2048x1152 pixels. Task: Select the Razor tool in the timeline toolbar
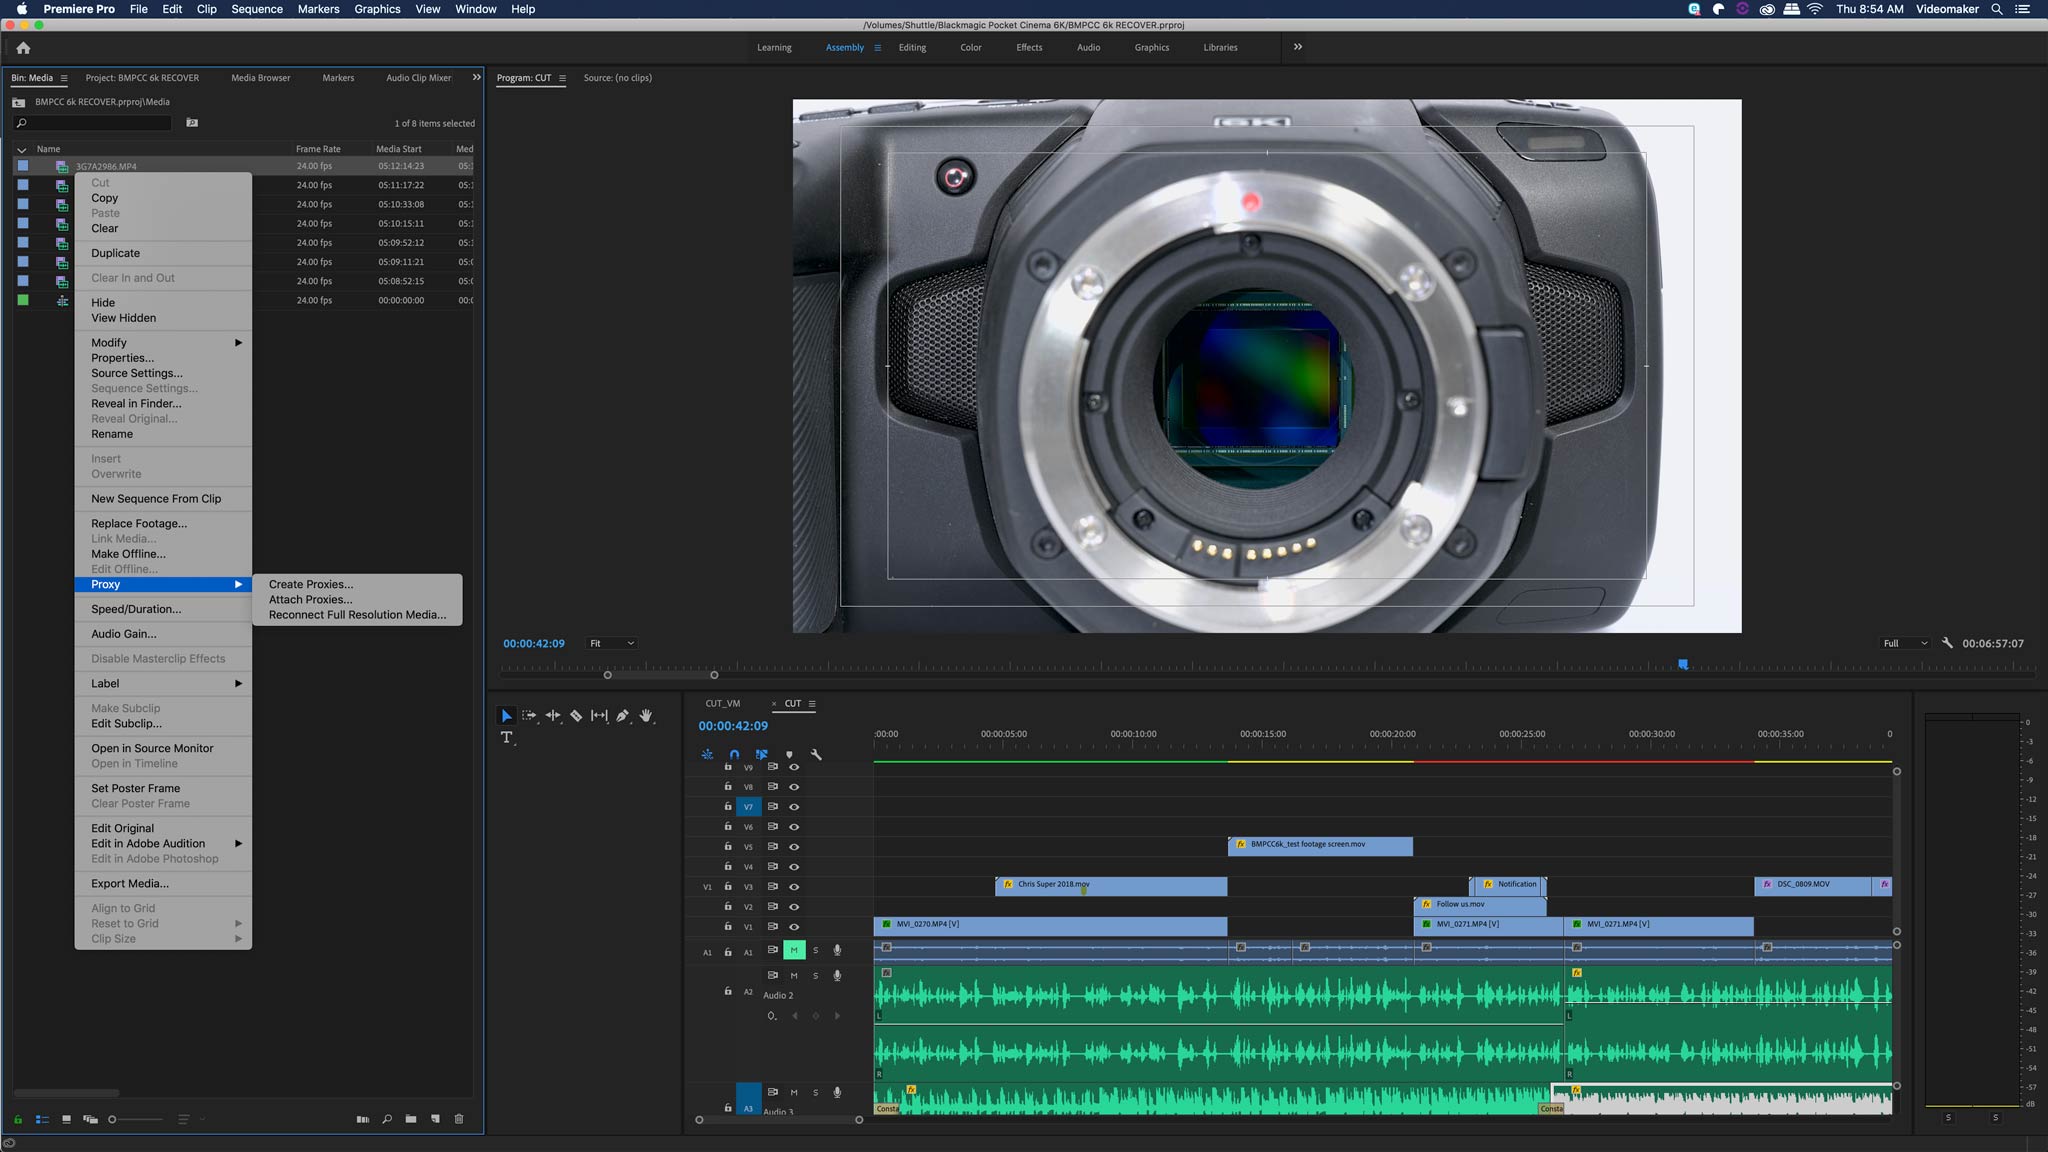coord(577,716)
